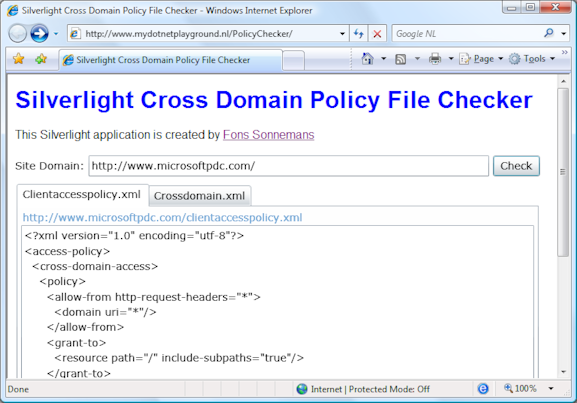
Task: Click the IE window title bar icon
Action: 13,10
